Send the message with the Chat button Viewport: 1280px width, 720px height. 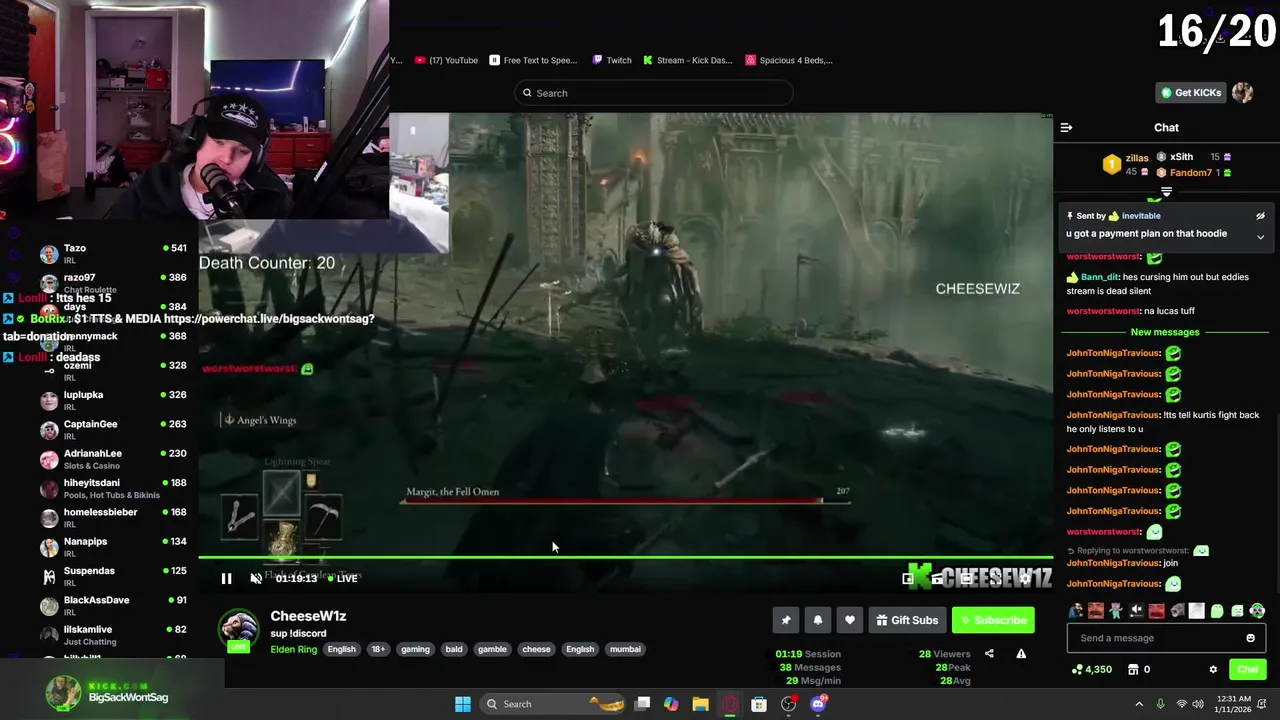coord(1247,670)
